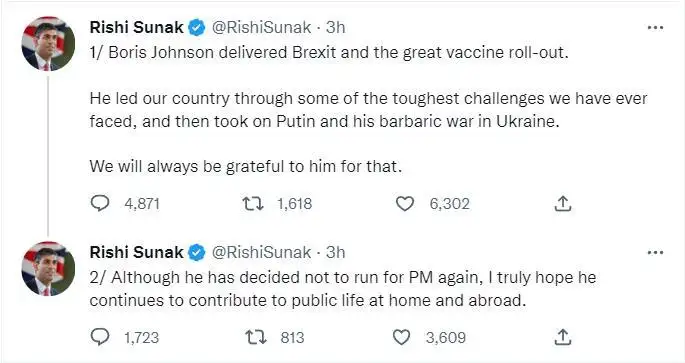Open Rishi Sunak's profile picture on first tweet
The width and height of the screenshot is (685, 363).
click(48, 44)
